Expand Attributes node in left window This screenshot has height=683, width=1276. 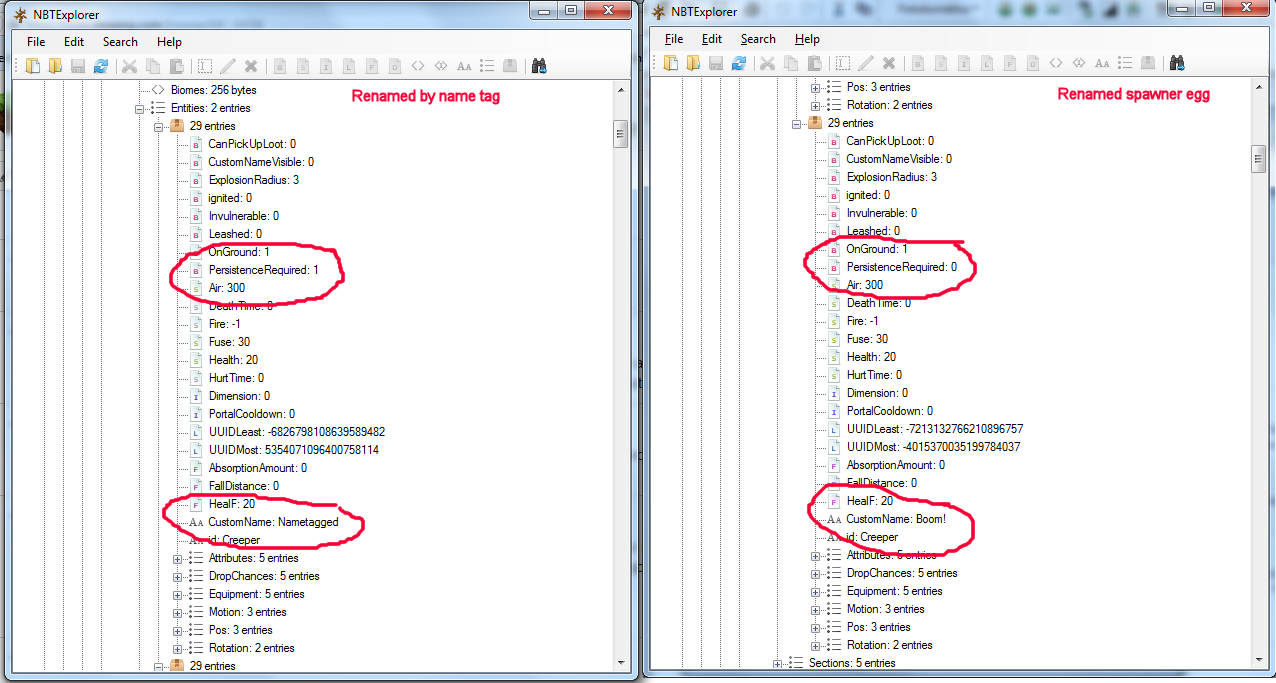click(177, 558)
